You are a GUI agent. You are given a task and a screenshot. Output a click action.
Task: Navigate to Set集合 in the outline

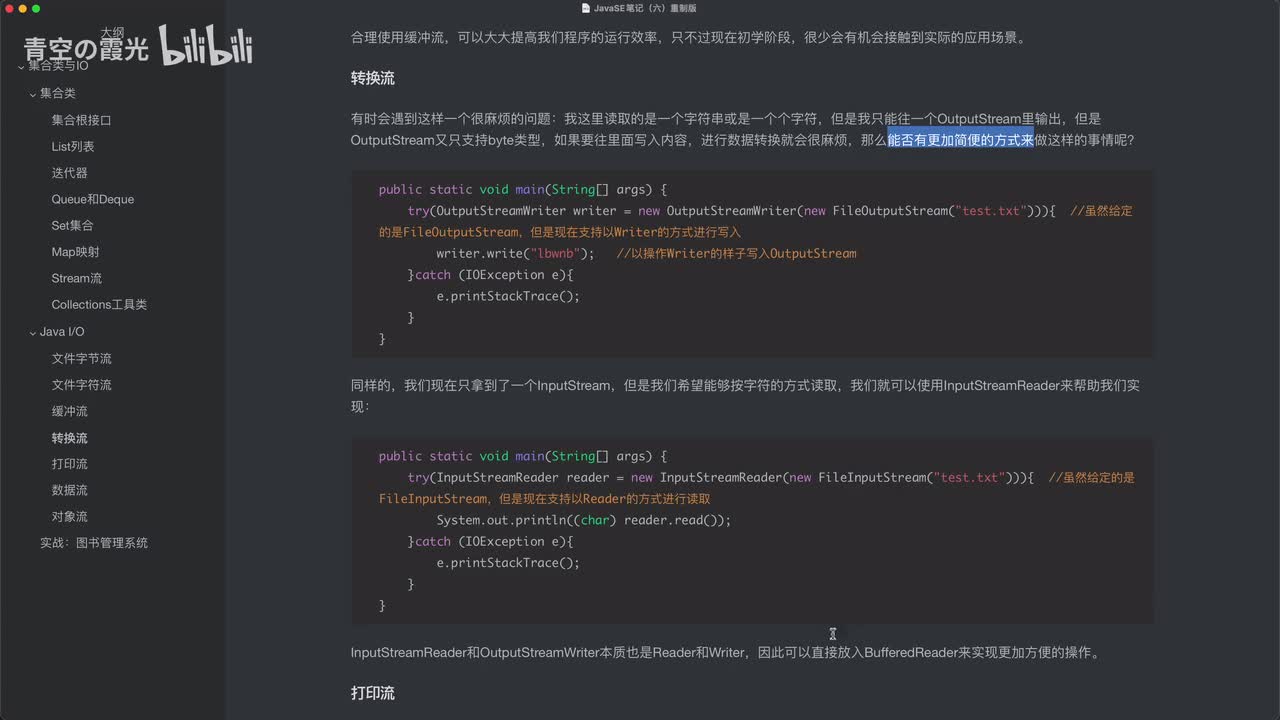tap(73, 226)
